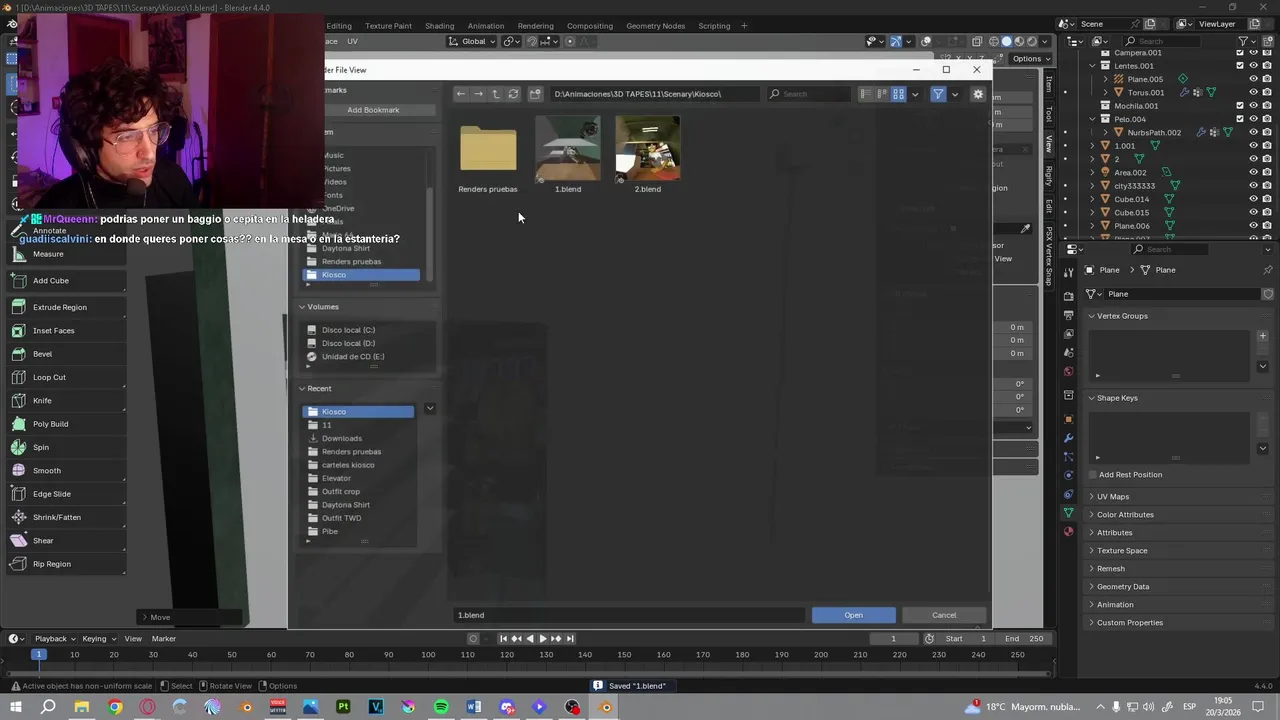Select the Edge Slide tool
Viewport: 1280px width, 720px height.
66,494
